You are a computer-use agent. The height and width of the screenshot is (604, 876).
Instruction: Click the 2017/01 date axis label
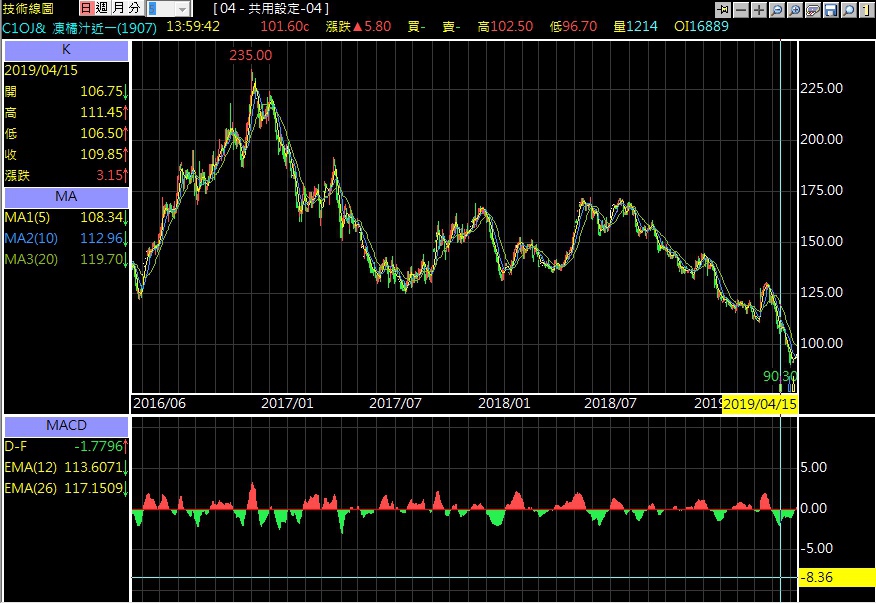click(287, 403)
